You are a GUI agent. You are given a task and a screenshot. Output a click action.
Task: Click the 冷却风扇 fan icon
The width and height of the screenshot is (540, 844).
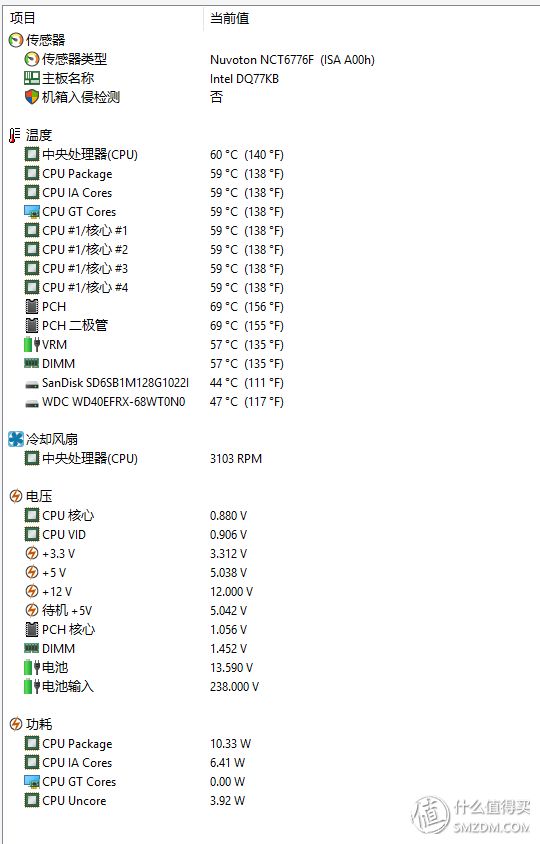[16, 439]
